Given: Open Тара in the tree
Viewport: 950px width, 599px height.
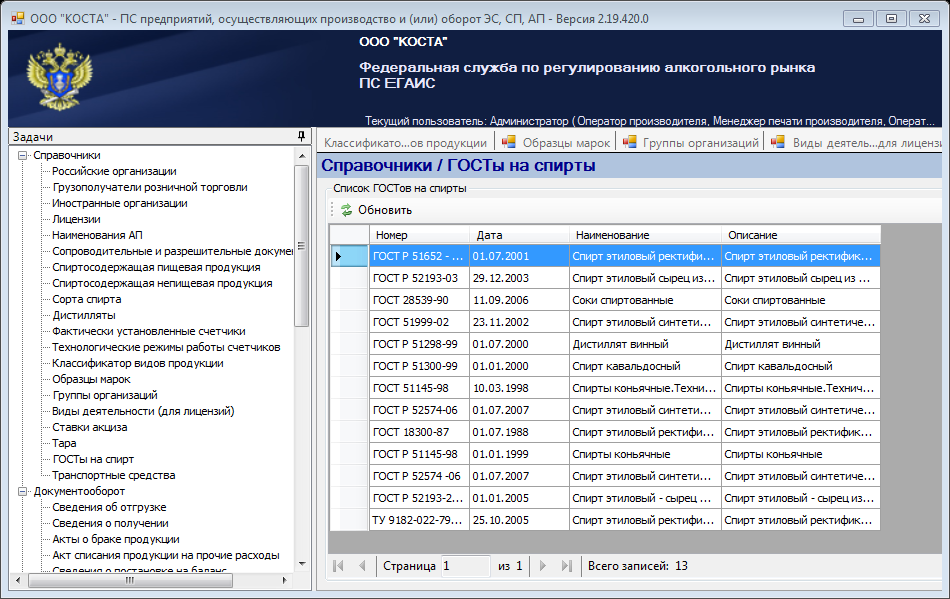Looking at the screenshot, I should coord(64,443).
